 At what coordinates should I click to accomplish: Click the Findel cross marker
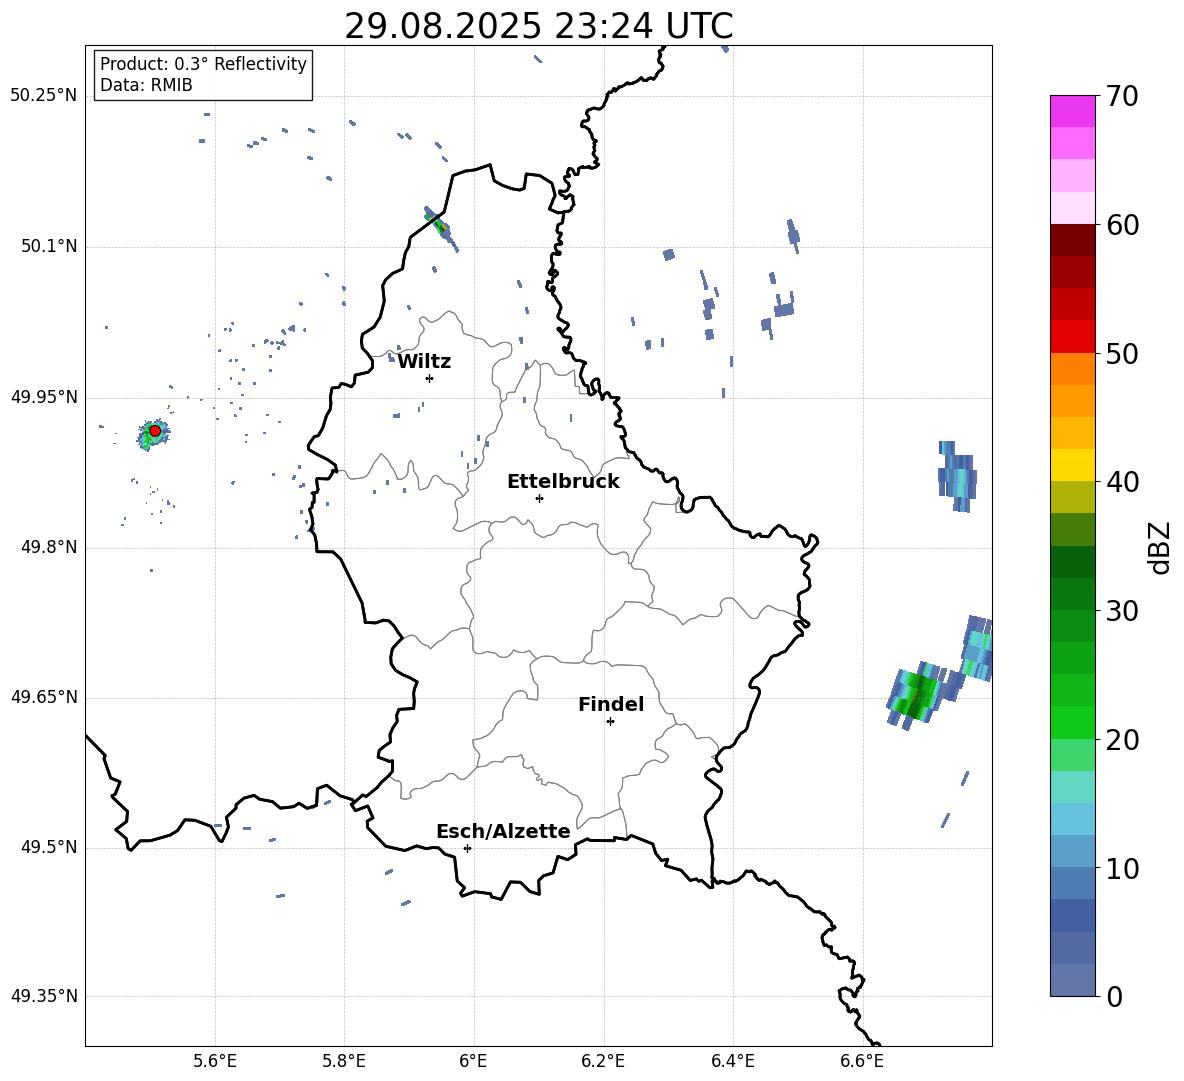click(x=610, y=722)
